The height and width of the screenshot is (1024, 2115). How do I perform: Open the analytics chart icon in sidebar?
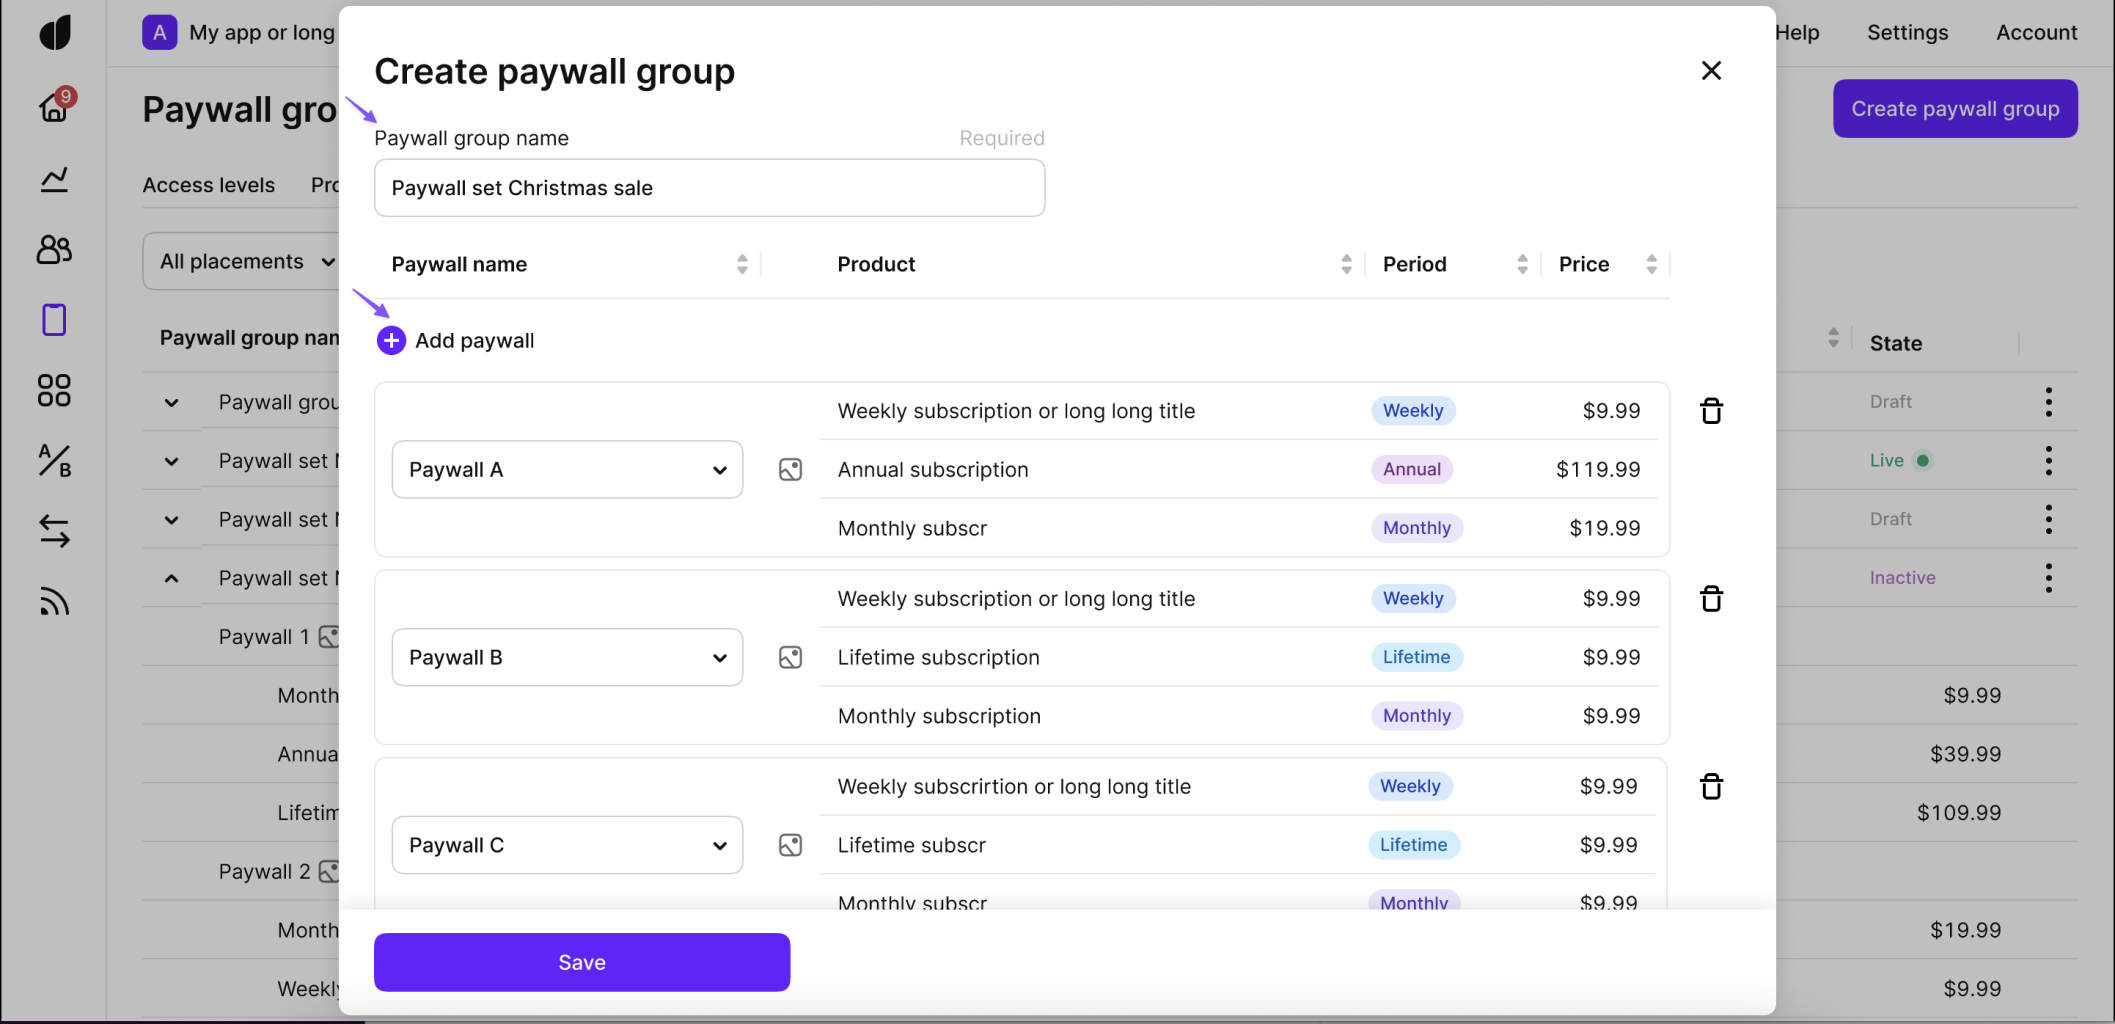[54, 179]
